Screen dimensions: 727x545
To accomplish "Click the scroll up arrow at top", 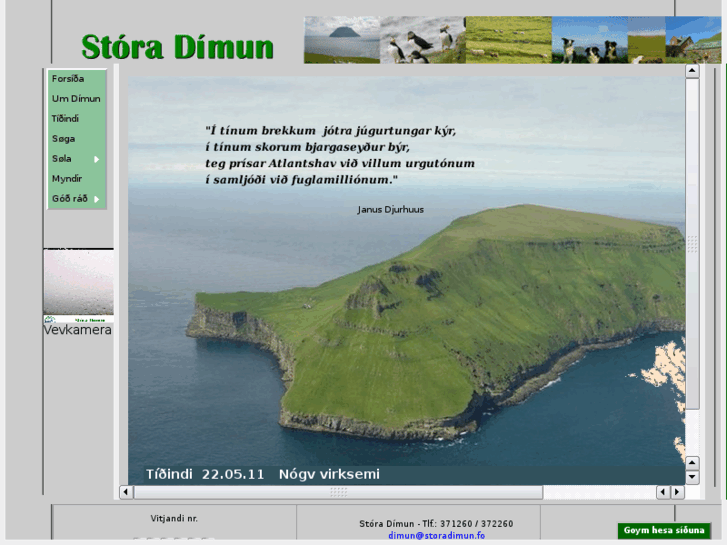I will click(x=692, y=71).
